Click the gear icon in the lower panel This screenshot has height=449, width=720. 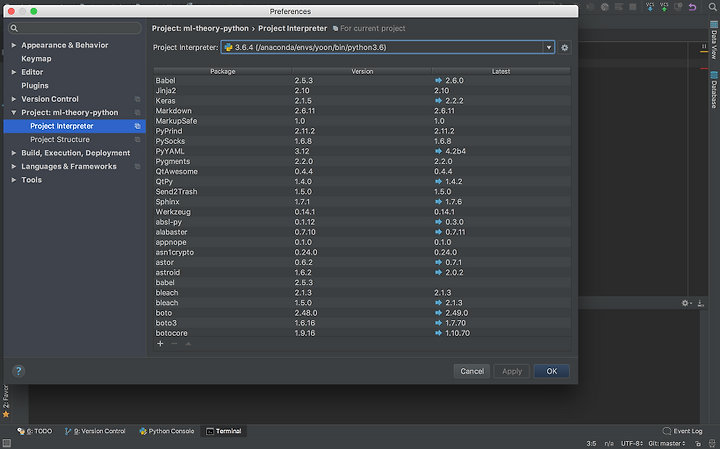pyautogui.click(x=686, y=303)
